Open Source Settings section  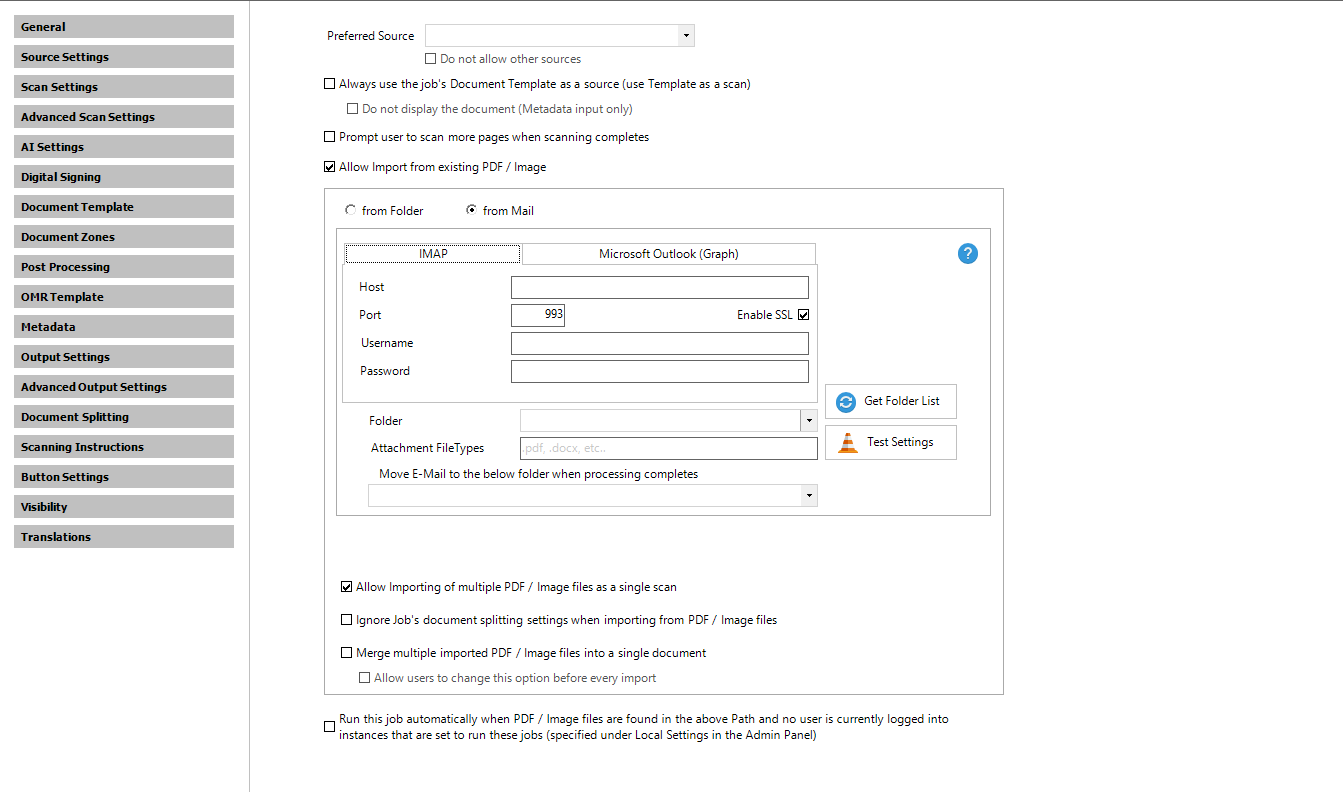pos(124,57)
